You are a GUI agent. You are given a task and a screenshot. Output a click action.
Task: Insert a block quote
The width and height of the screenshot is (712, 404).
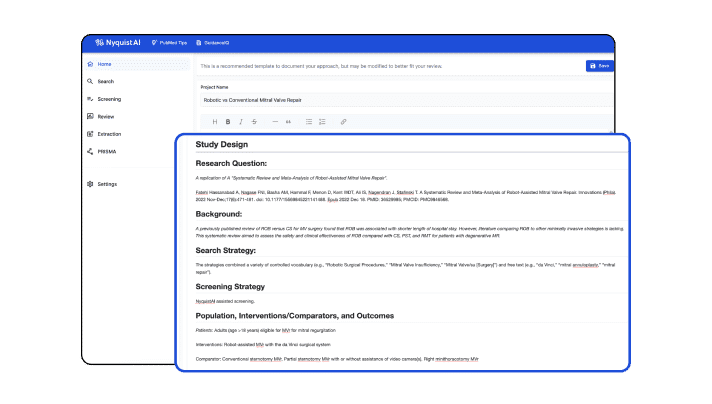(x=289, y=122)
